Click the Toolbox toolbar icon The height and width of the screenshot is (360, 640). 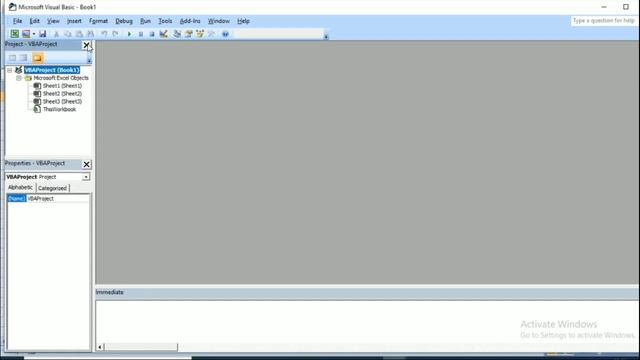click(x=211, y=34)
